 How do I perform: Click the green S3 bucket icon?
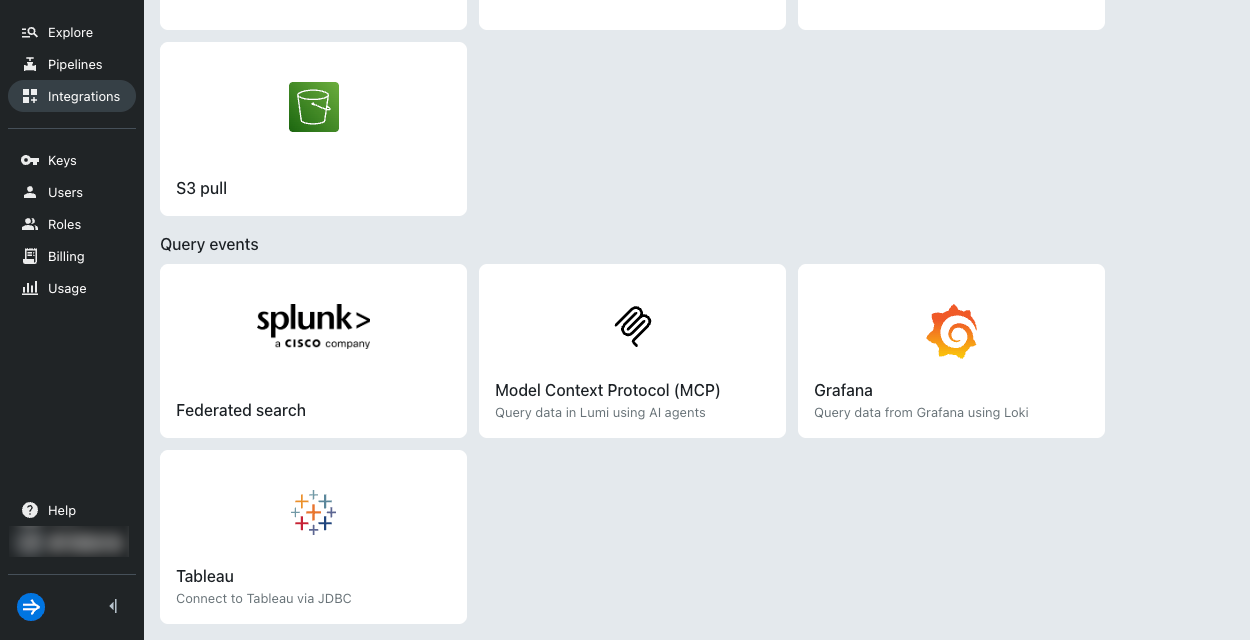[313, 107]
